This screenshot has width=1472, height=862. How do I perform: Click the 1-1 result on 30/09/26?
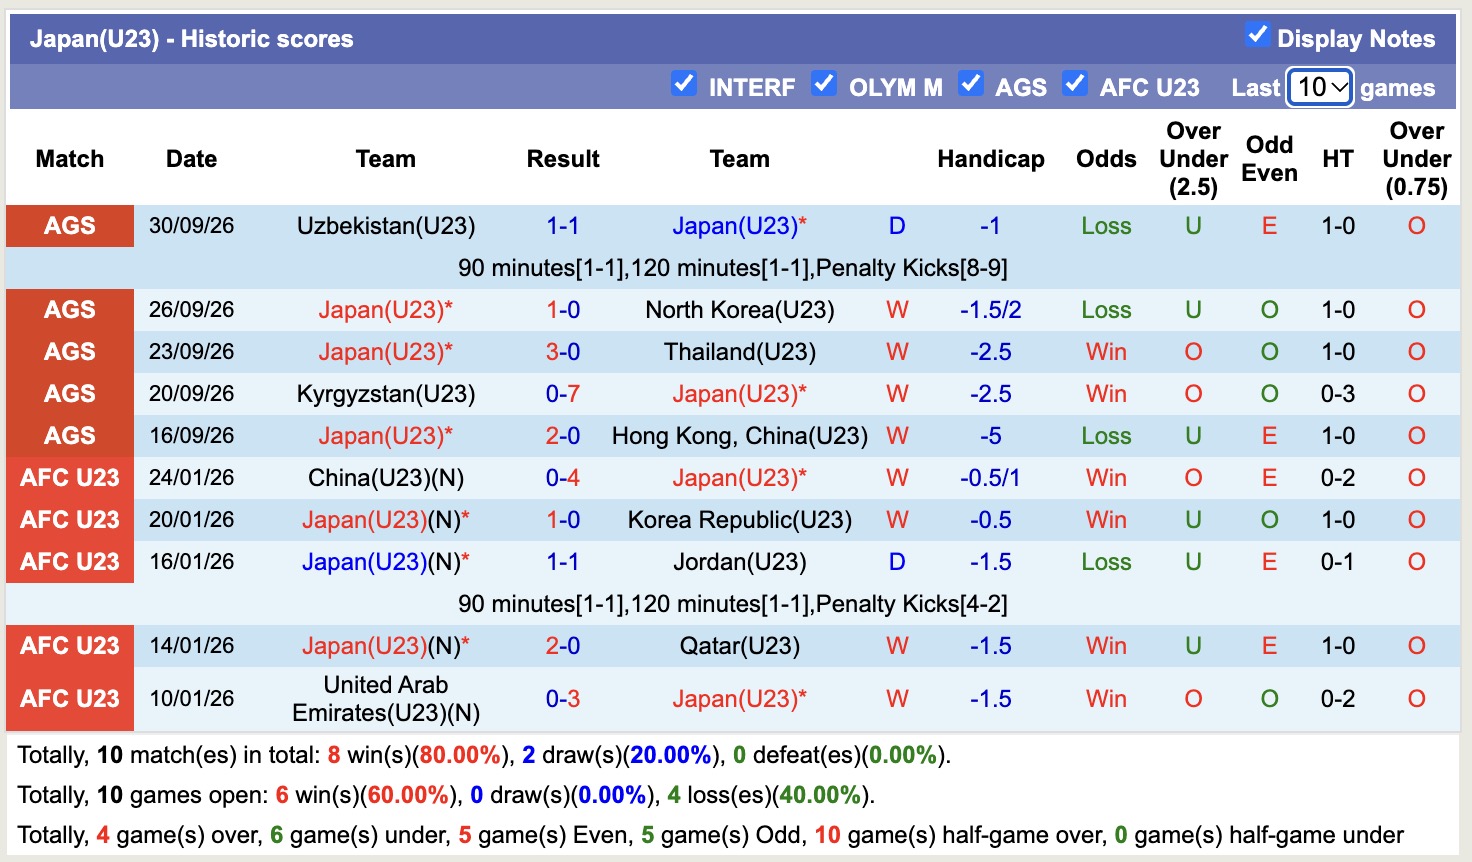[x=563, y=226]
